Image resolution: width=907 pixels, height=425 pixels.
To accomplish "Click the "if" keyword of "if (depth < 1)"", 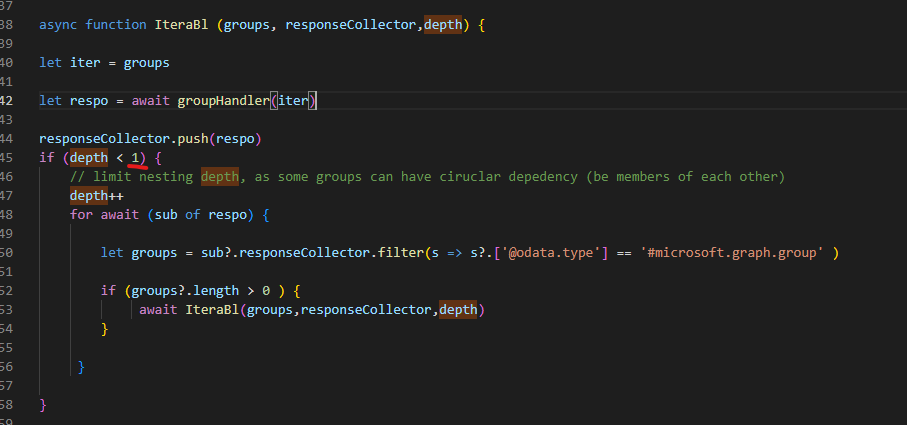I will point(47,157).
